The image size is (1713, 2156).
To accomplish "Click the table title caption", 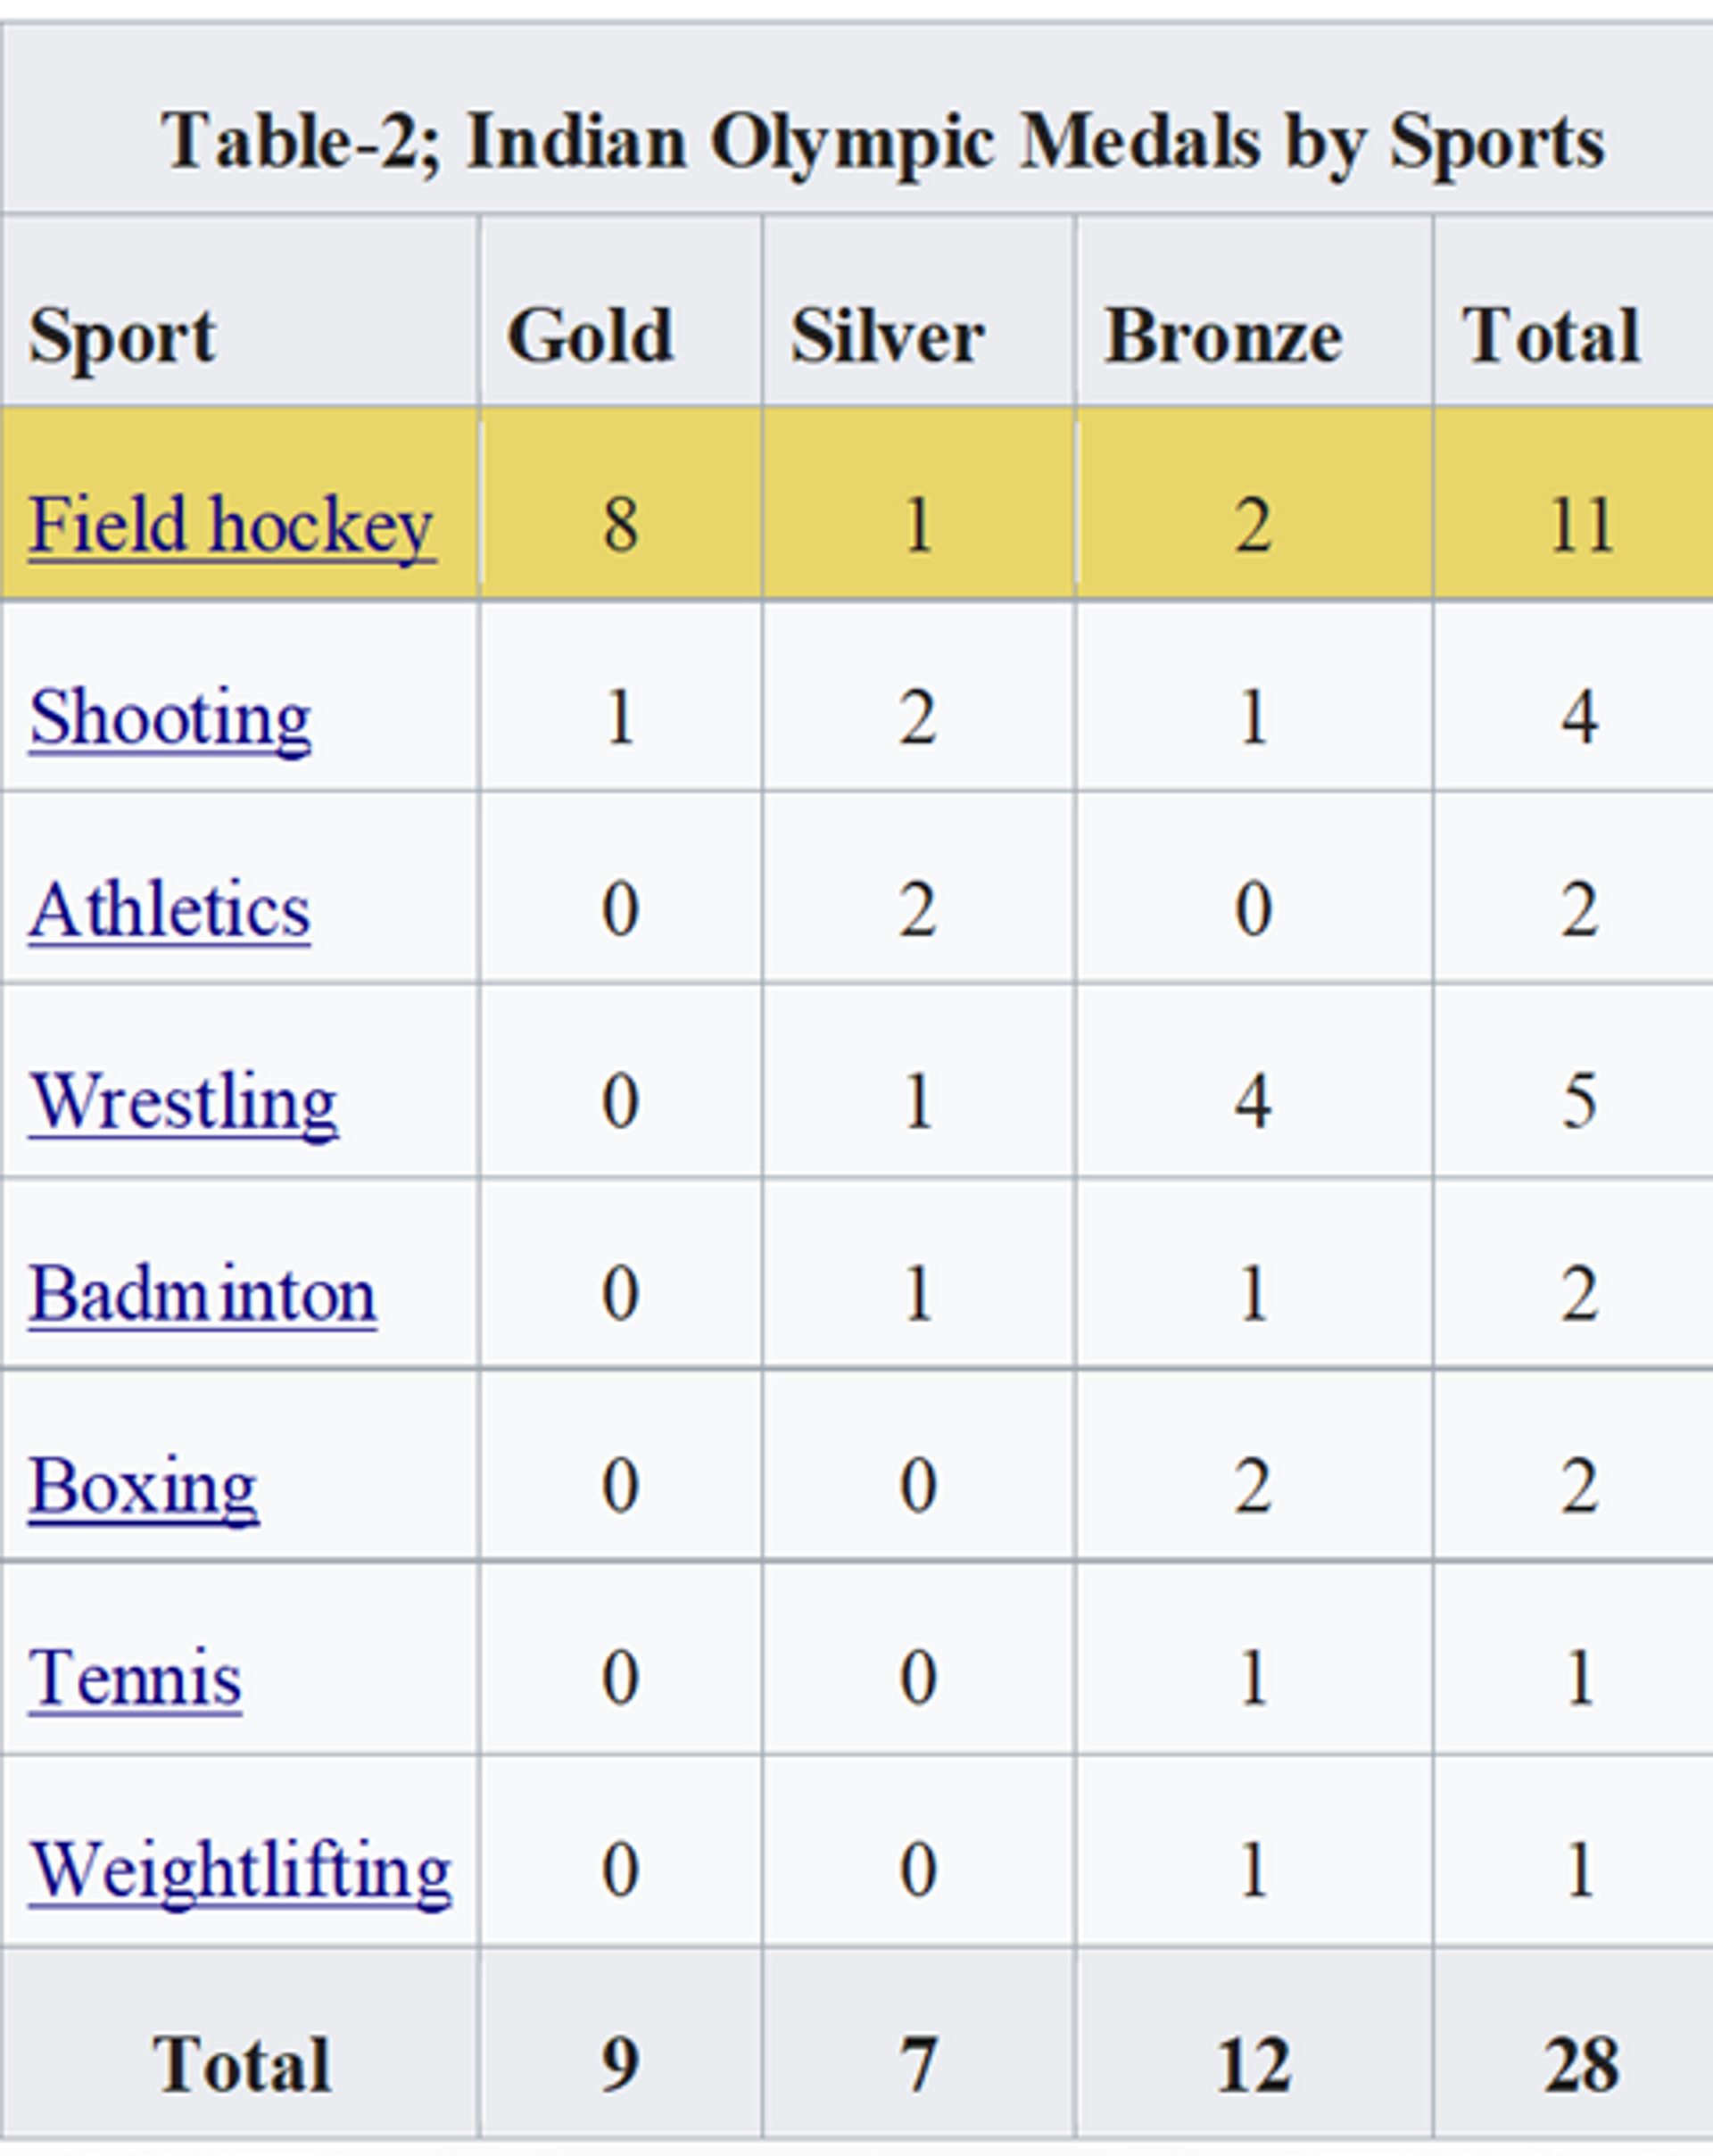I will [x=884, y=141].
